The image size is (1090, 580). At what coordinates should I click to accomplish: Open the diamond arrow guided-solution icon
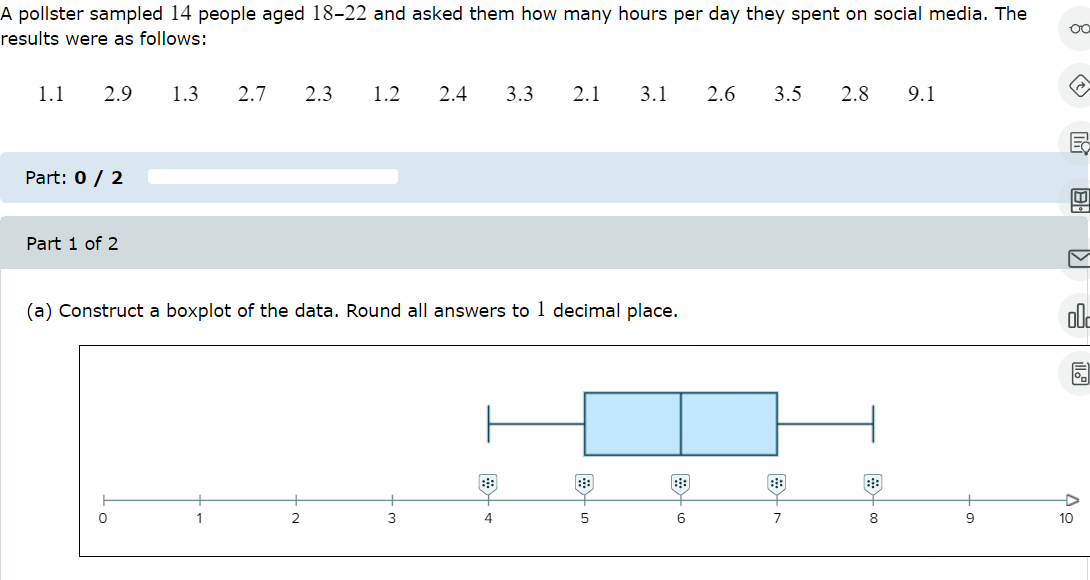(x=1078, y=86)
